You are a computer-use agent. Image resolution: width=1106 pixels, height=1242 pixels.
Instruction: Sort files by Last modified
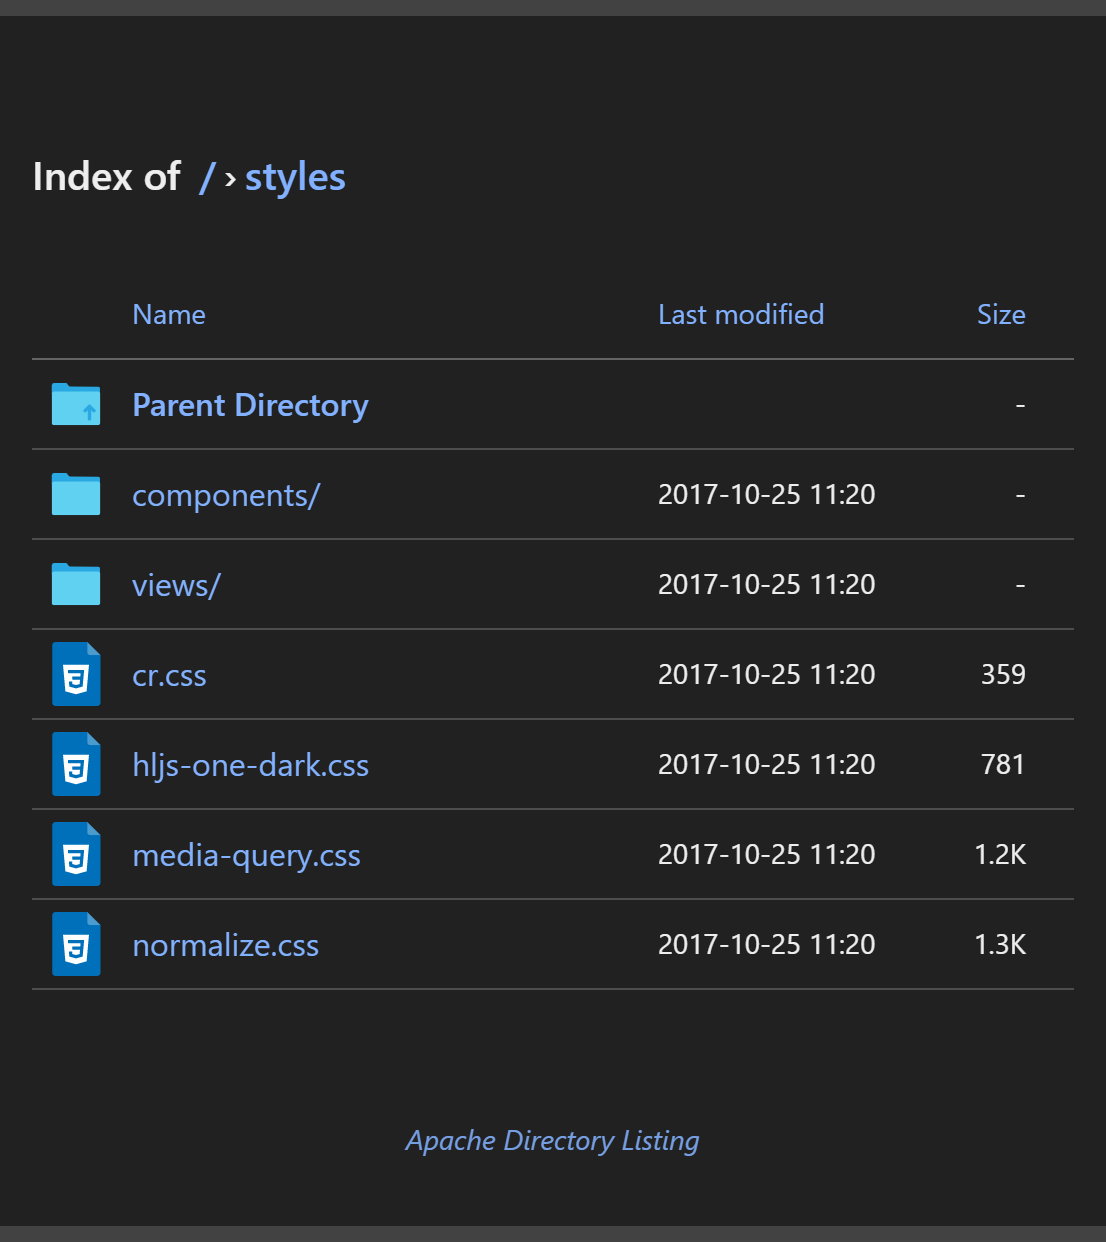tap(741, 314)
